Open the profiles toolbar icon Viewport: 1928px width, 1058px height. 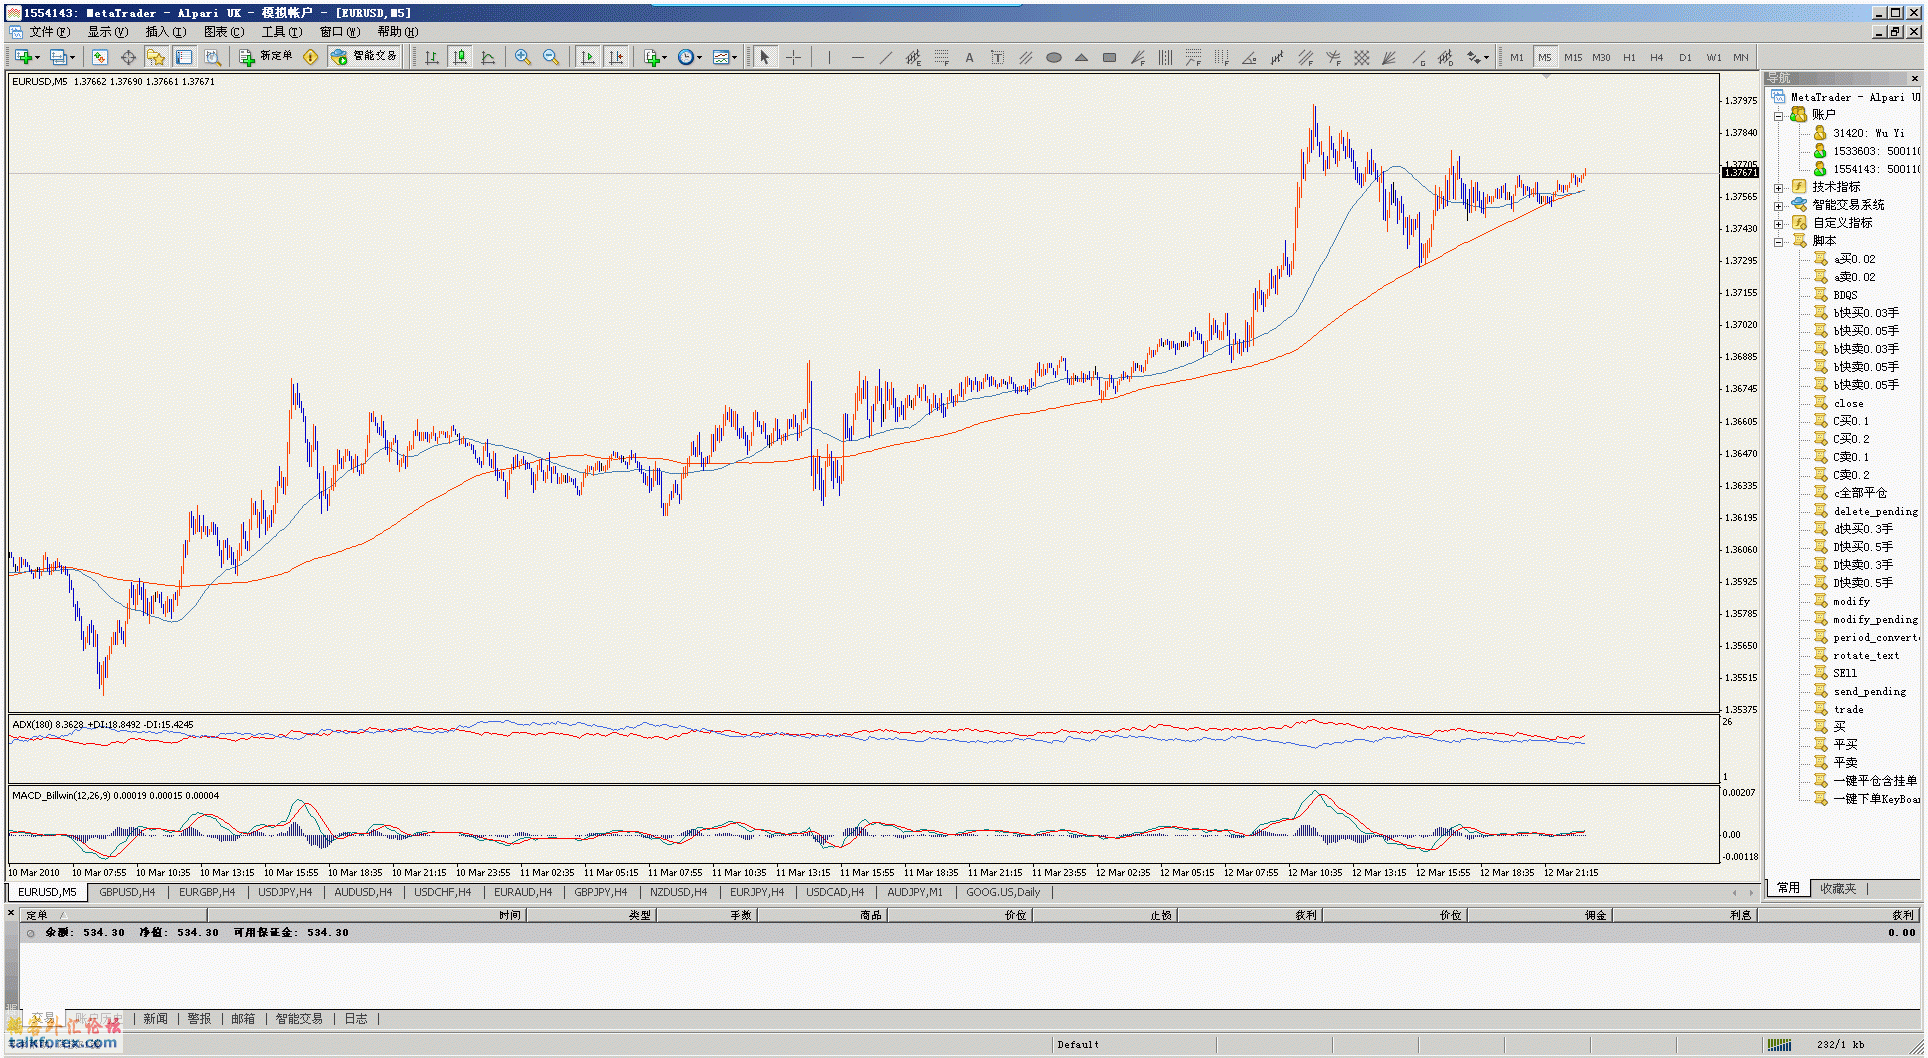tap(62, 57)
